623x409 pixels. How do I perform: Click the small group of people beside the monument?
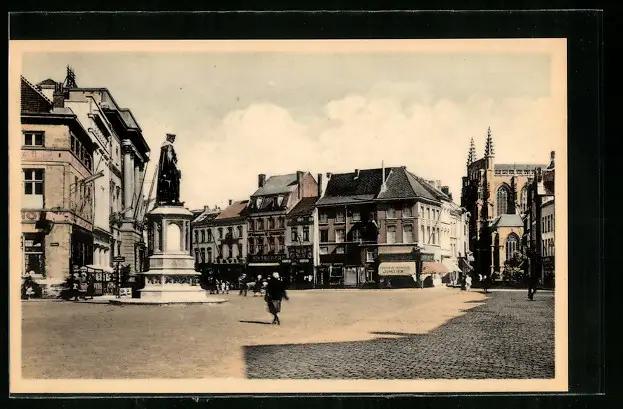coord(75,288)
